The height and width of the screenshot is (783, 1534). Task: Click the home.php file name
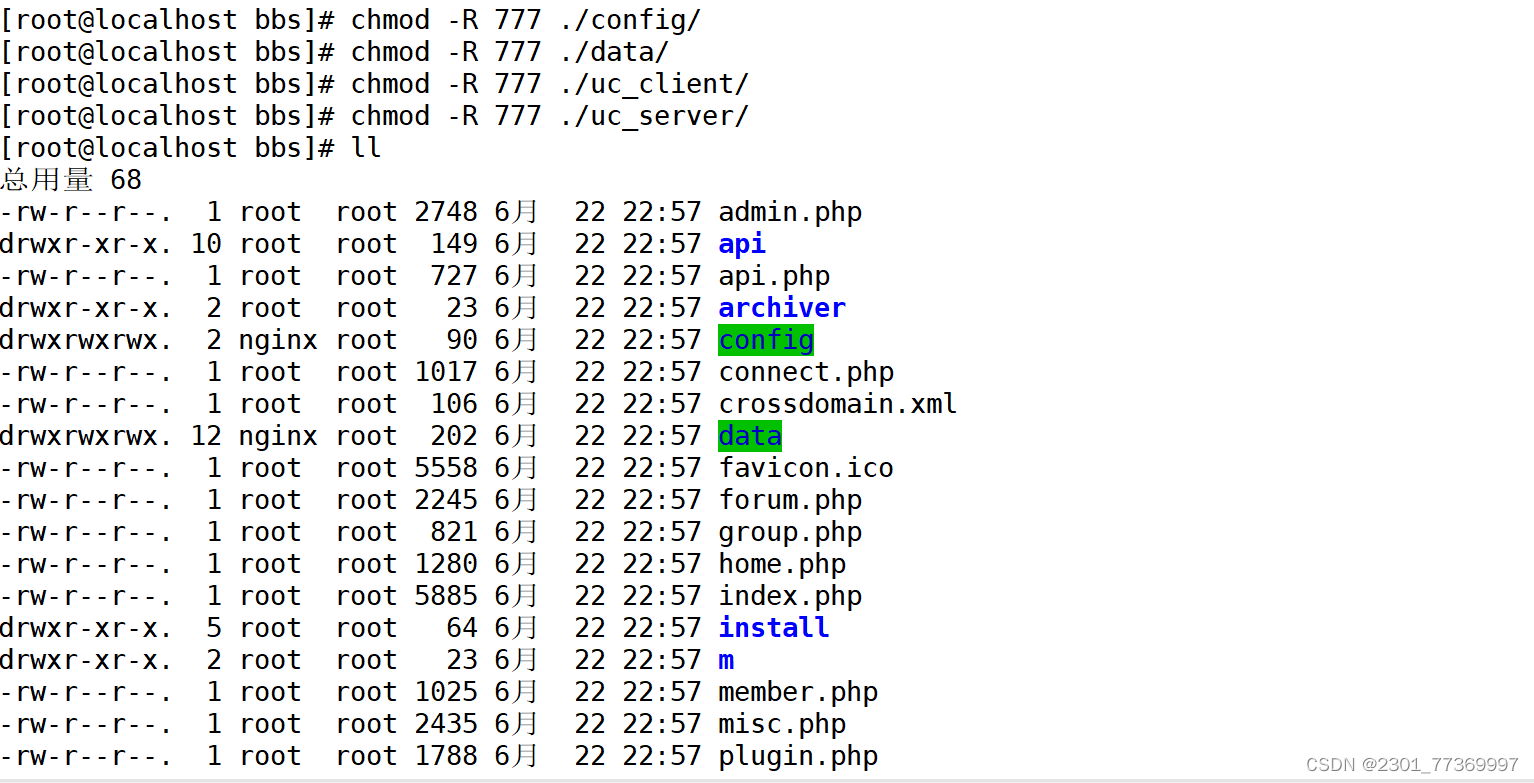(782, 564)
